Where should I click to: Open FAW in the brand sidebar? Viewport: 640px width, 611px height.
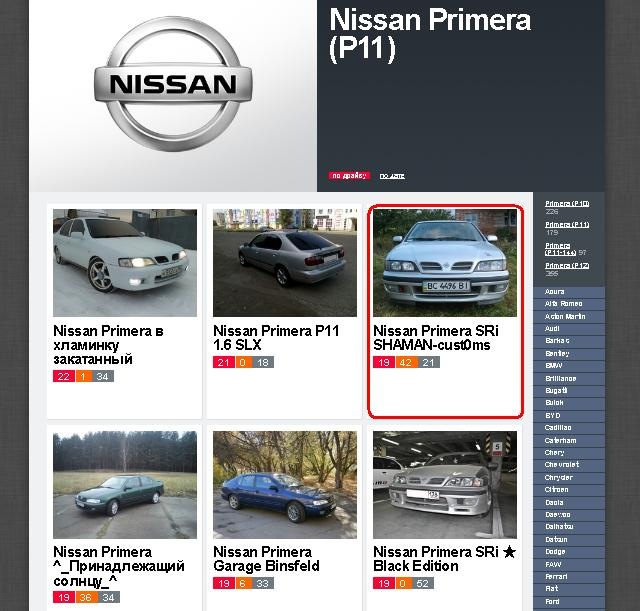553,565
